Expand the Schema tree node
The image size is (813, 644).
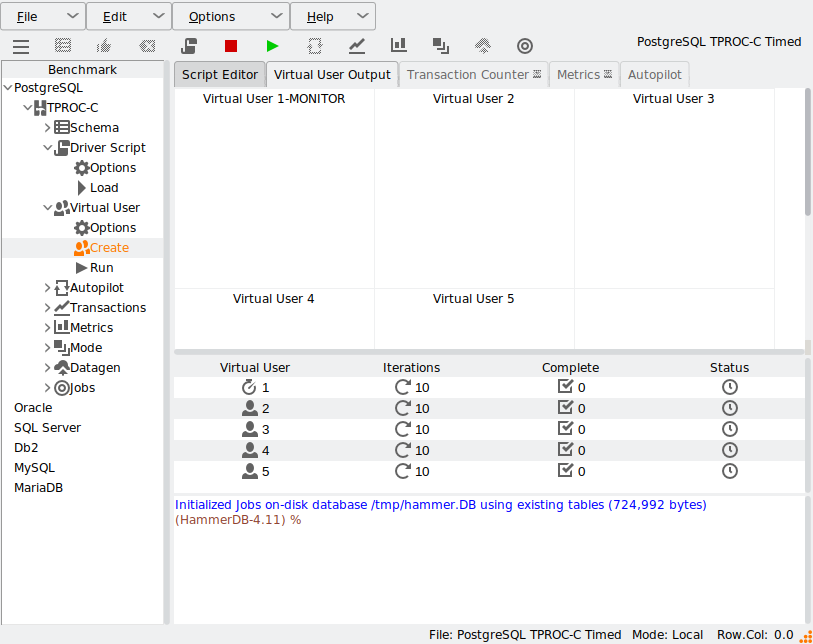click(47, 128)
